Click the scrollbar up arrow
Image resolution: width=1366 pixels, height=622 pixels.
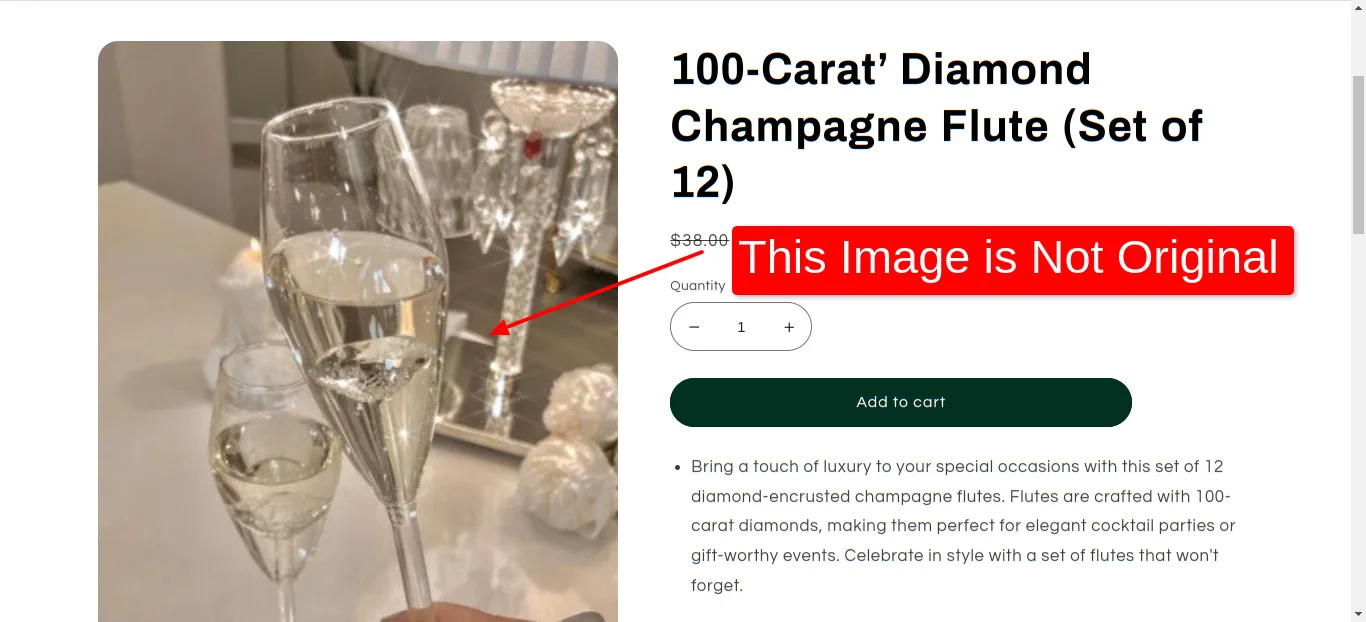[x=1358, y=8]
